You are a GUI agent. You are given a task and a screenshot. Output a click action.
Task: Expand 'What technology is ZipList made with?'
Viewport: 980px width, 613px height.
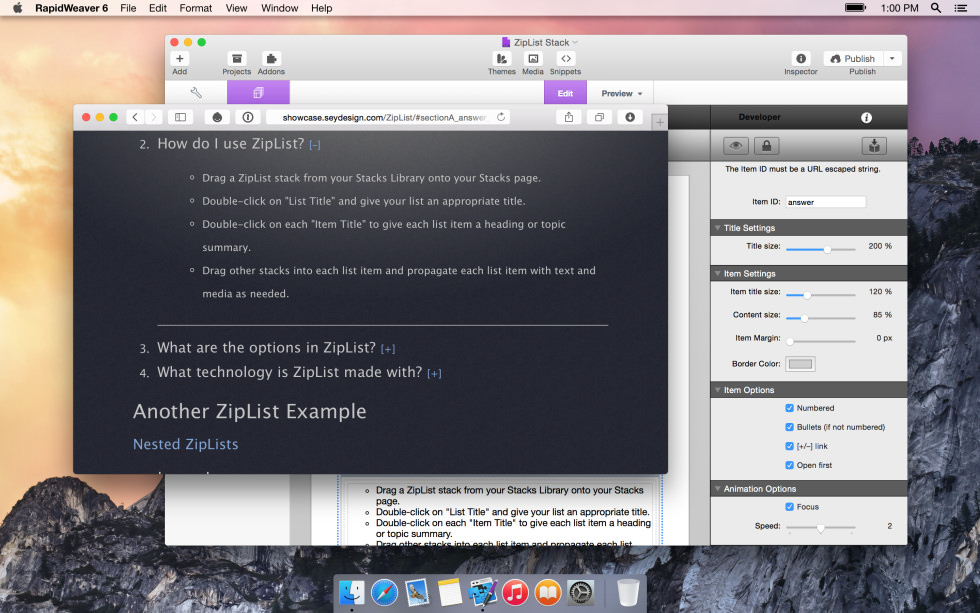[x=434, y=374]
